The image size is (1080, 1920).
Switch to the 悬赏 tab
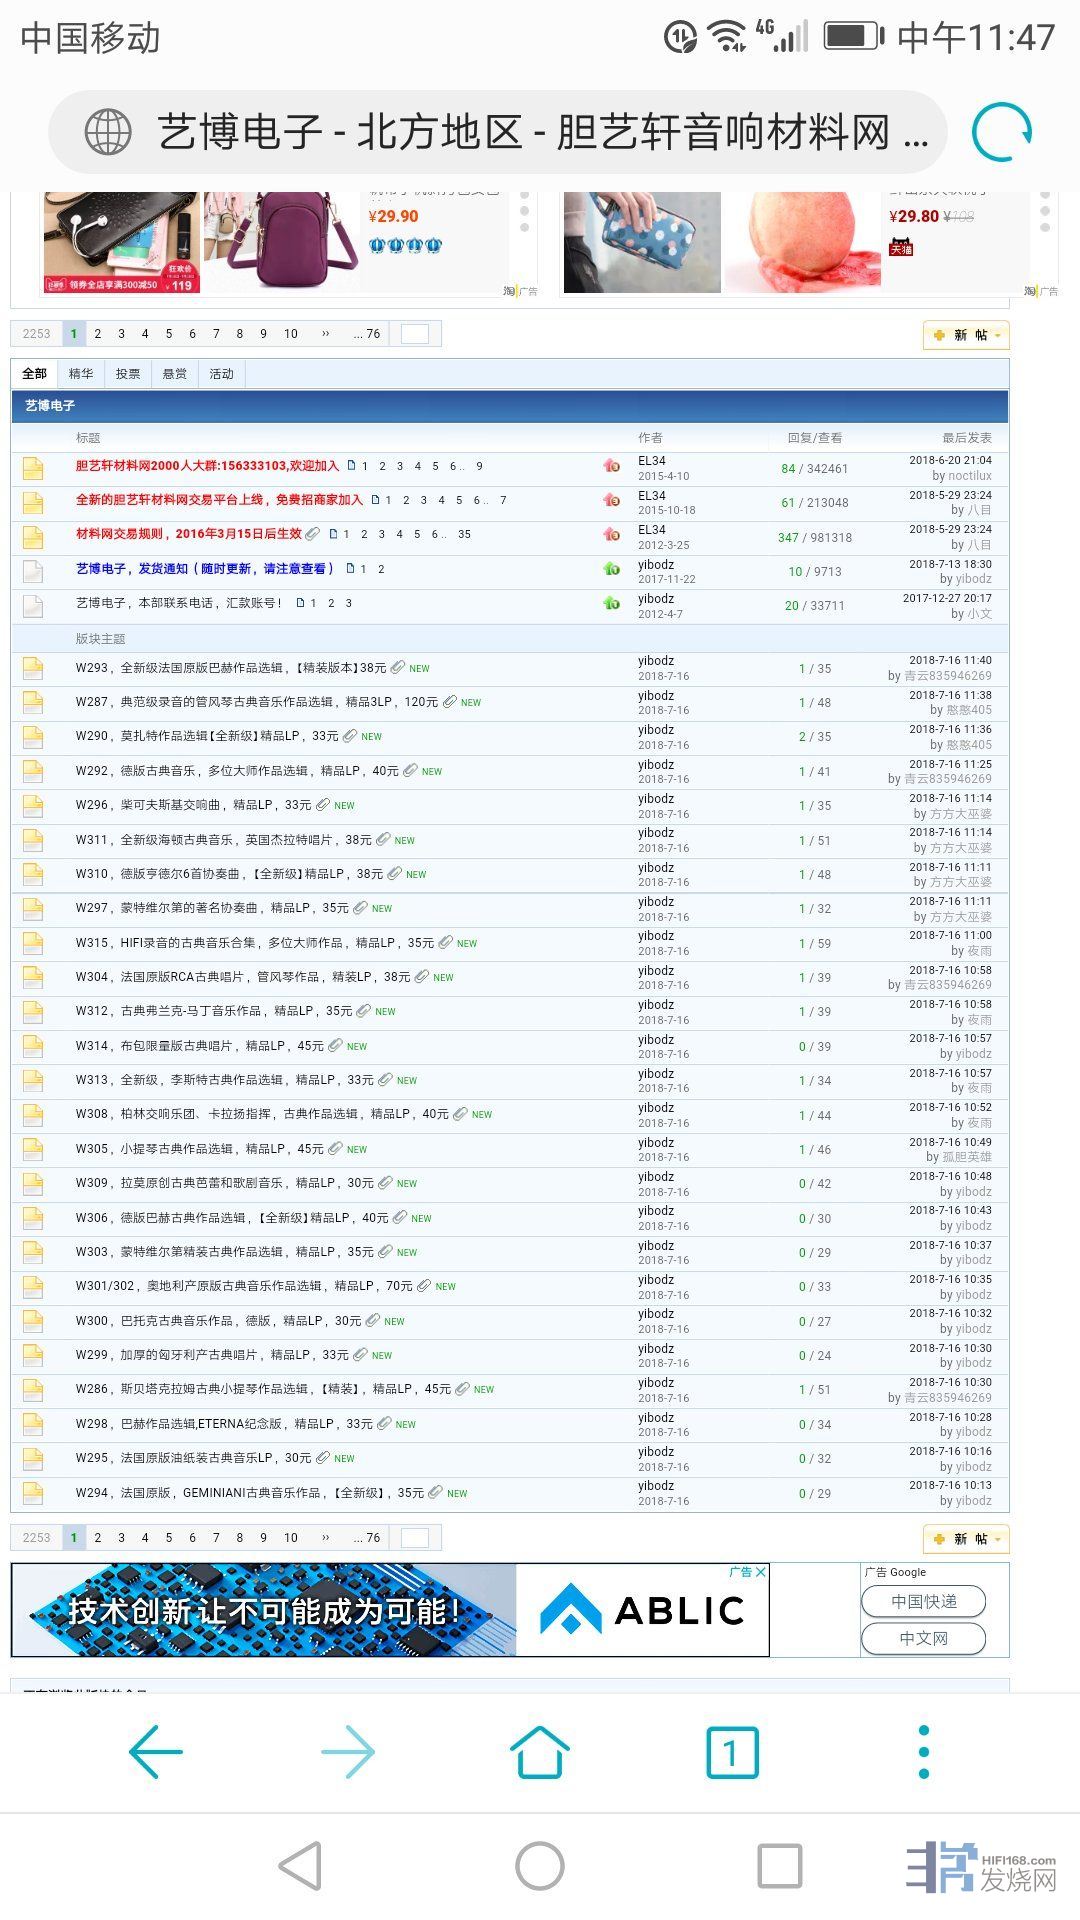[x=175, y=374]
